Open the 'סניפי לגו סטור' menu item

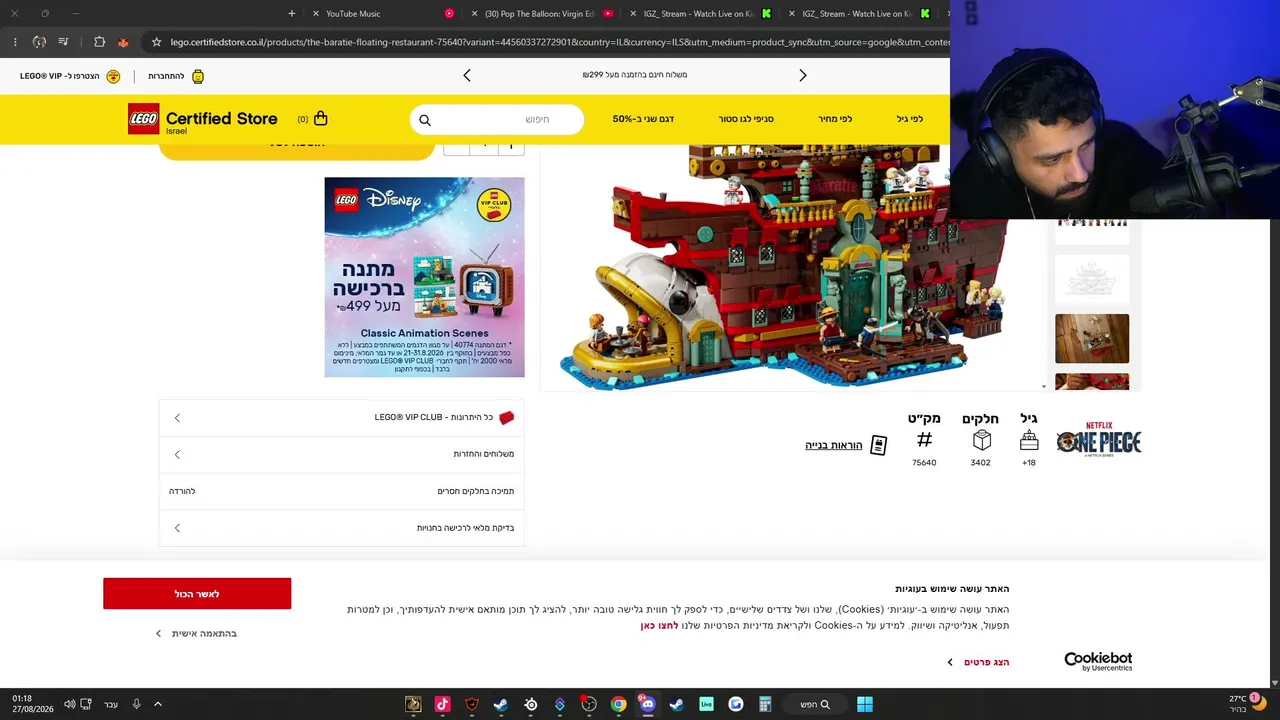[746, 119]
